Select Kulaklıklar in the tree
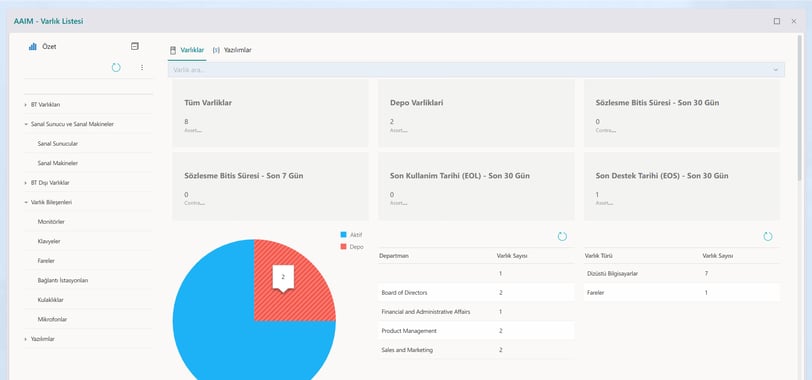The image size is (812, 380). pyautogui.click(x=51, y=300)
